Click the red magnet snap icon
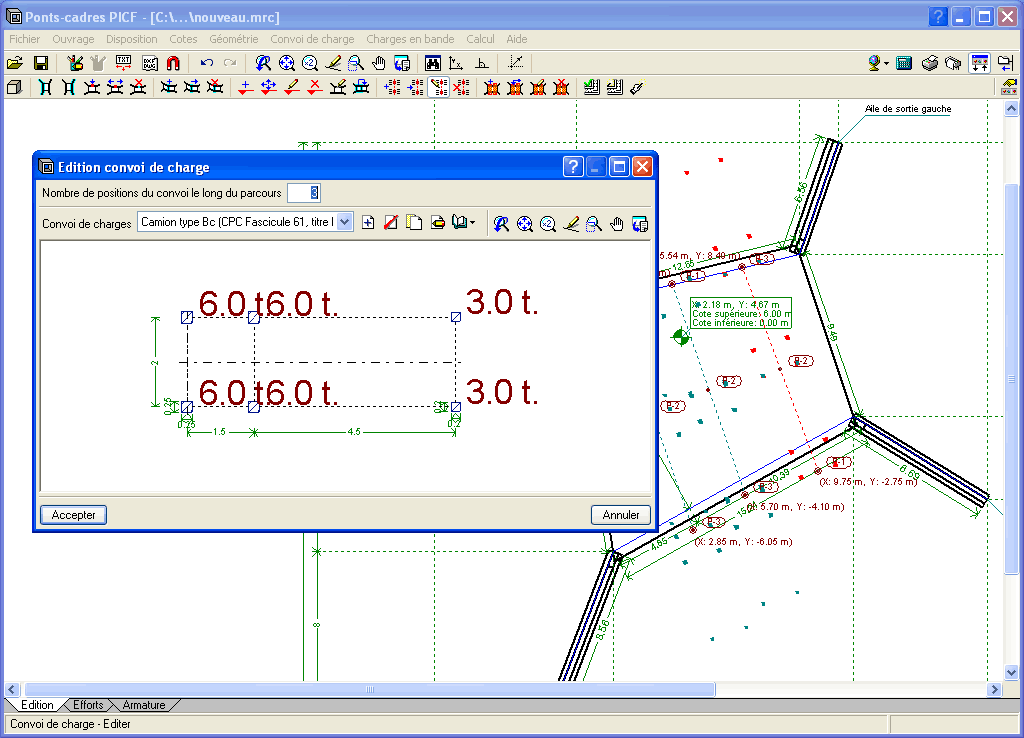Viewport: 1024px width, 738px height. click(172, 63)
